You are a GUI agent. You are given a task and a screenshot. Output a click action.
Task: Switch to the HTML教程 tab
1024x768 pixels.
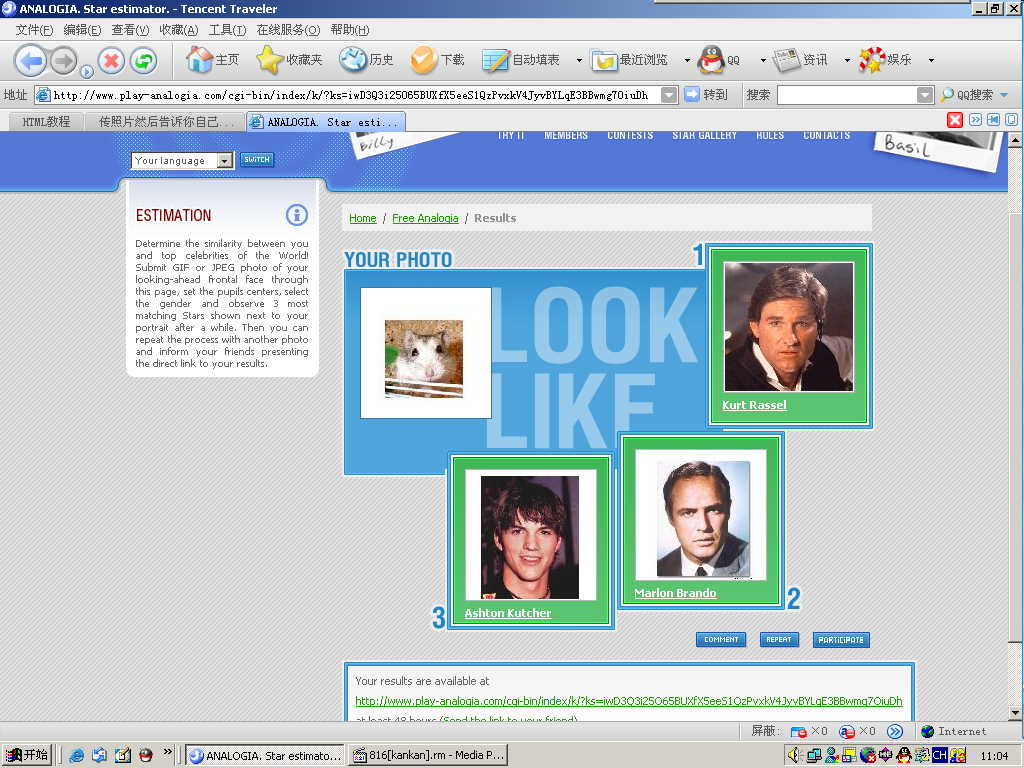46,121
